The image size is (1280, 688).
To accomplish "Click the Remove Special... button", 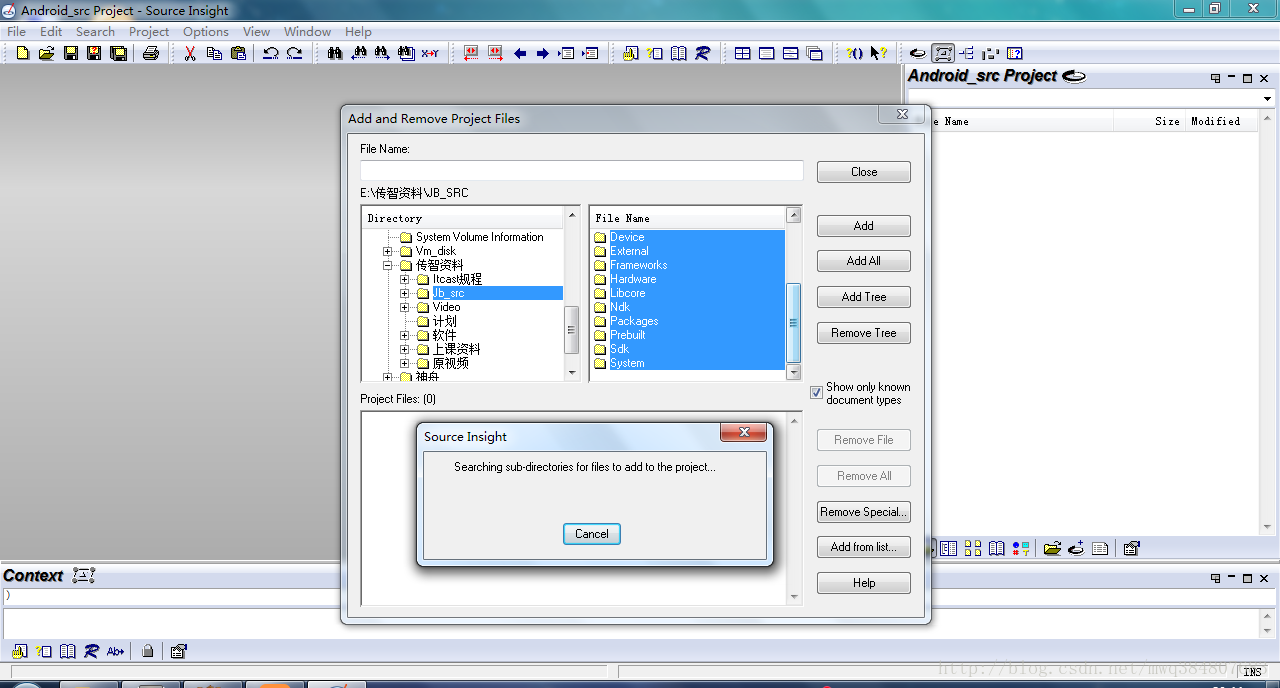I will point(864,512).
